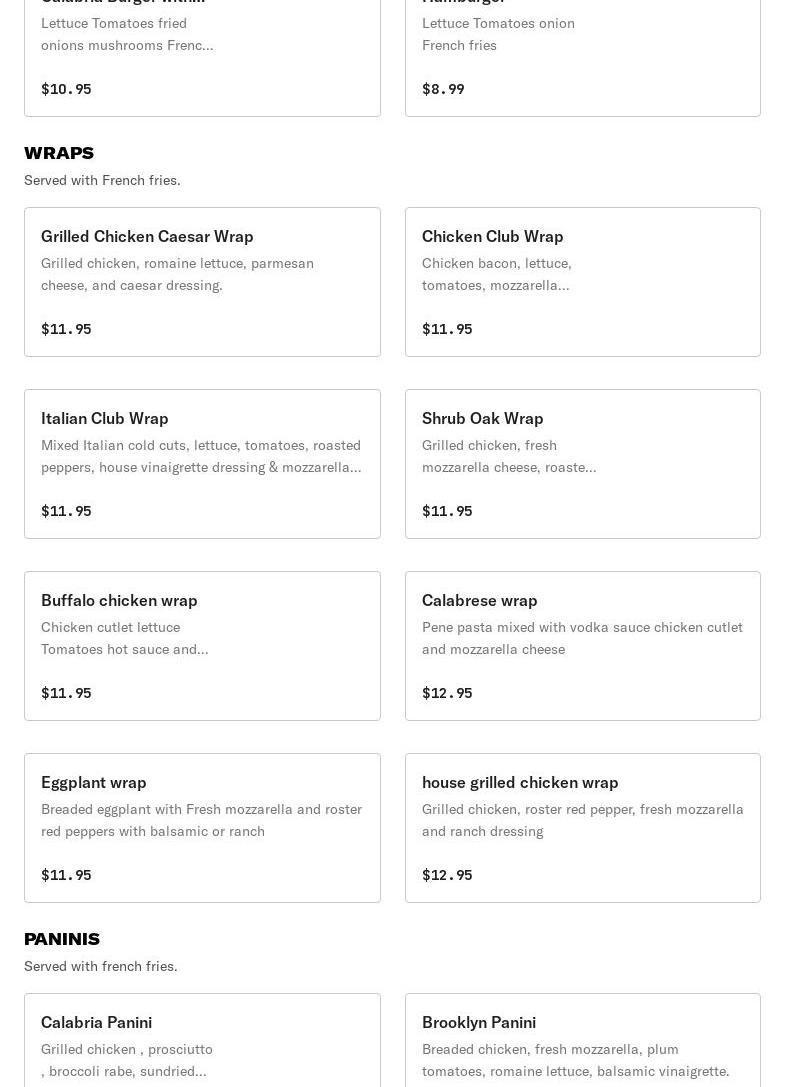Viewport: 785px width, 1087px height.
Task: Click the Calabrese wrap $12.95 price
Action: pos(447,693)
